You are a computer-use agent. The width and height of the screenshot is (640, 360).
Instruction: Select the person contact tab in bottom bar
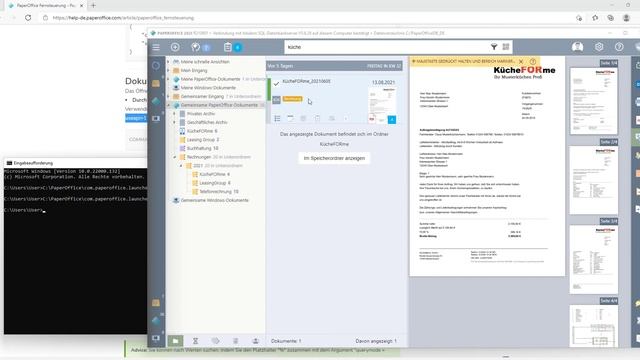click(x=256, y=341)
